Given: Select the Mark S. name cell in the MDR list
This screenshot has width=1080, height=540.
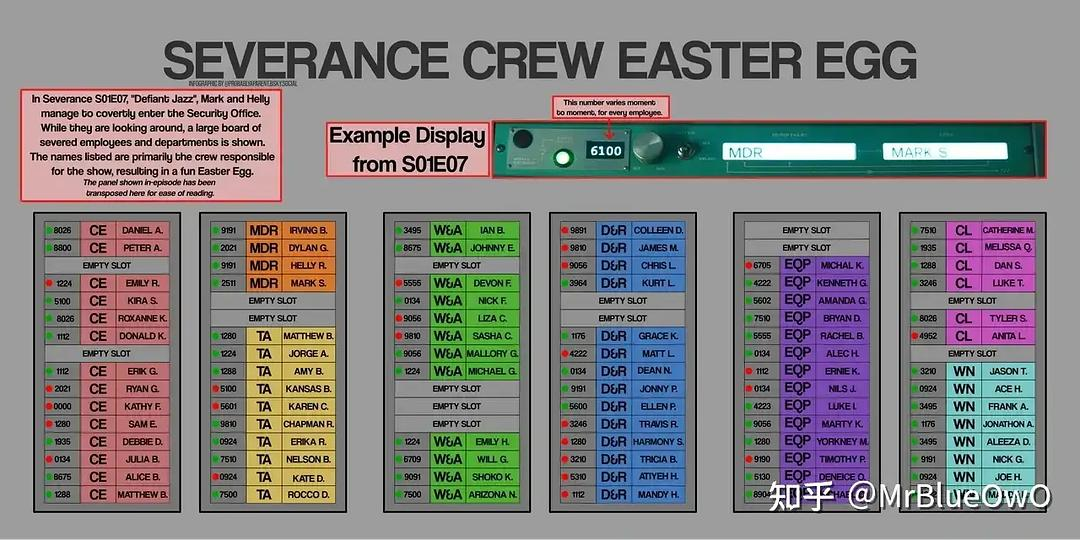Looking at the screenshot, I should (x=308, y=283).
